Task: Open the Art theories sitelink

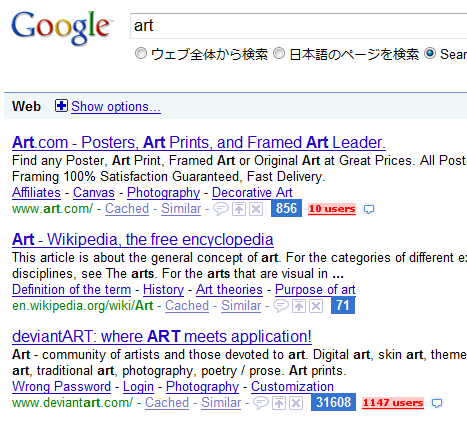Action: [229, 290]
